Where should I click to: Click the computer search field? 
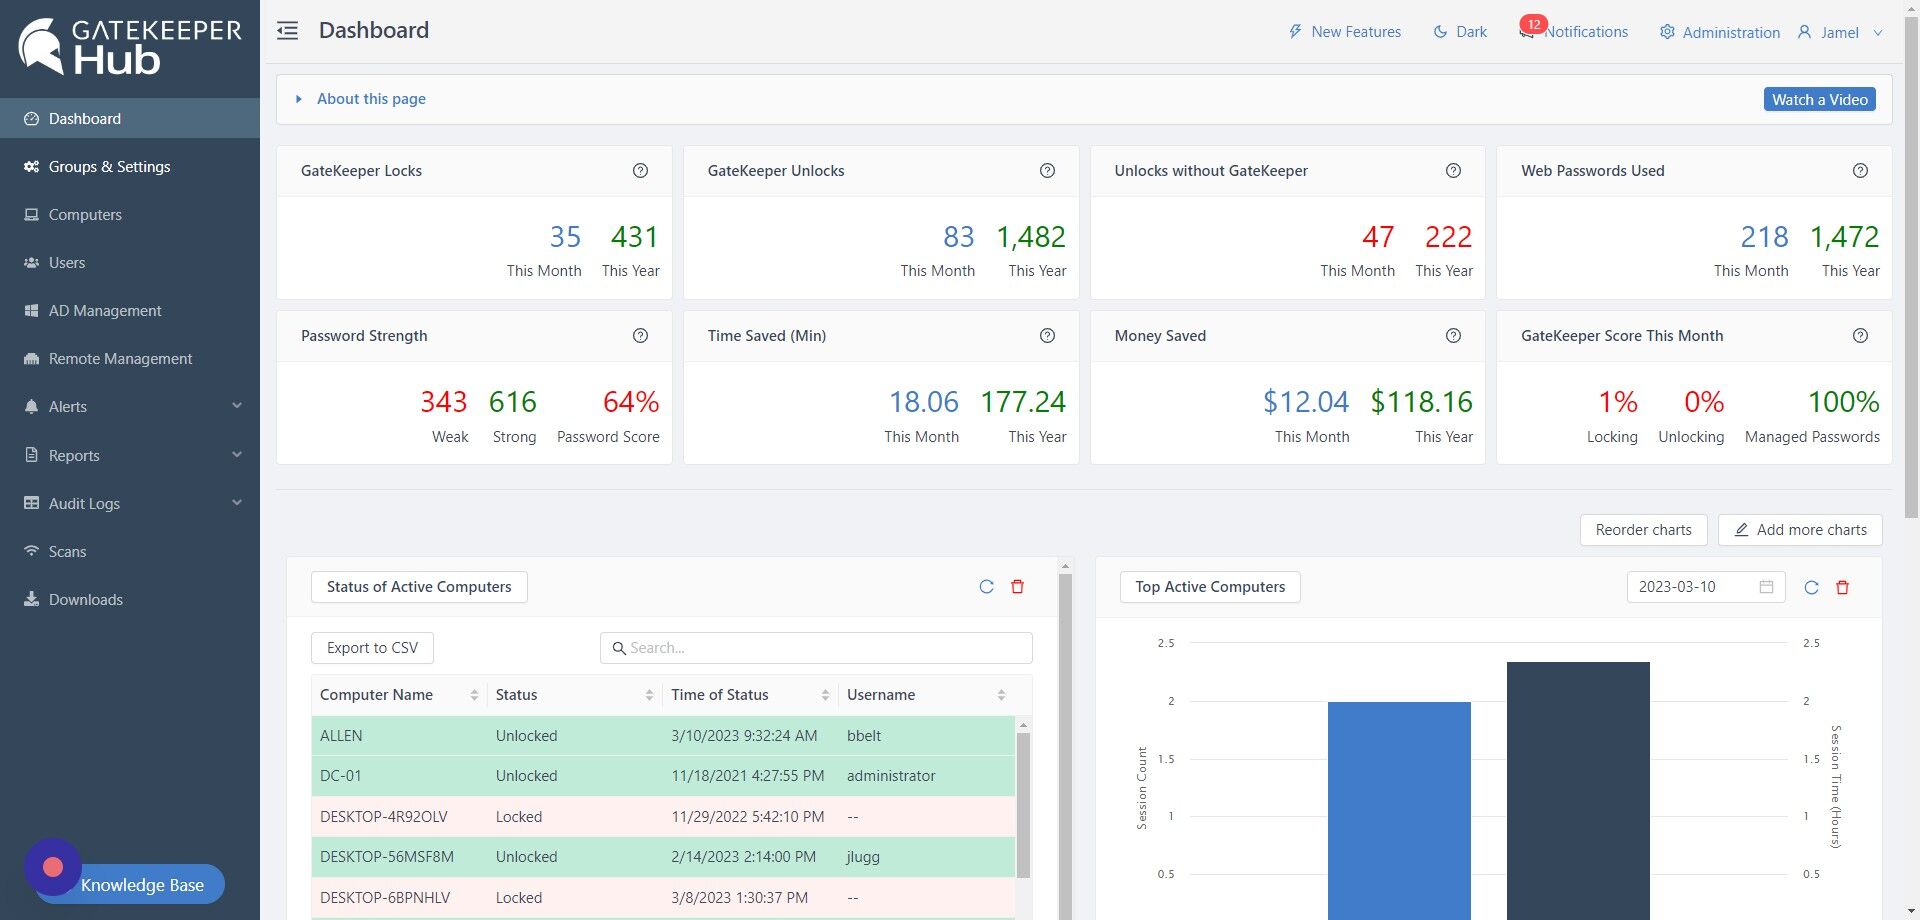pyautogui.click(x=816, y=648)
